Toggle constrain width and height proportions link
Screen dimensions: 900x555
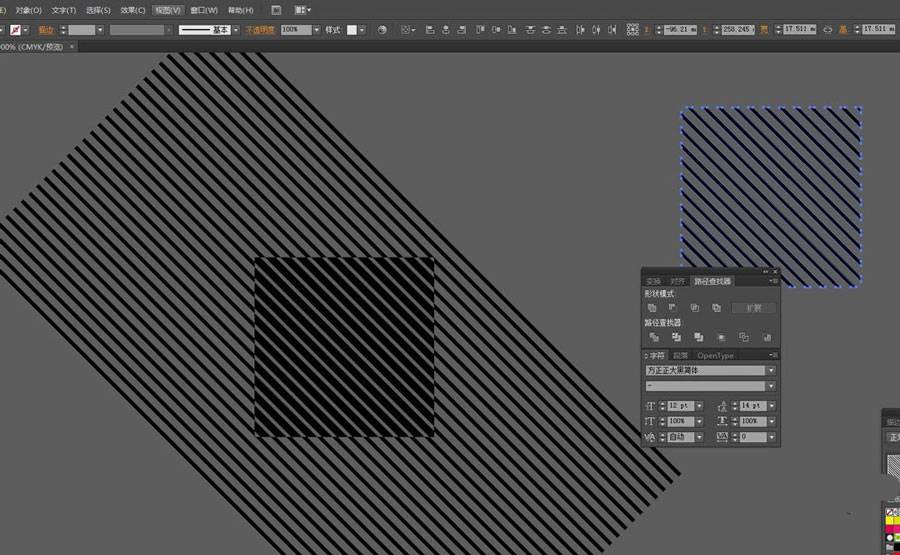[x=827, y=30]
